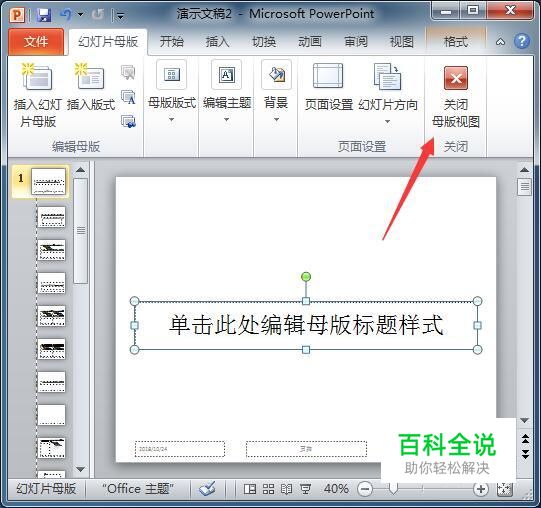Select the fifth layout thumbnail
Viewport: 541px width, 508px height.
[51, 316]
